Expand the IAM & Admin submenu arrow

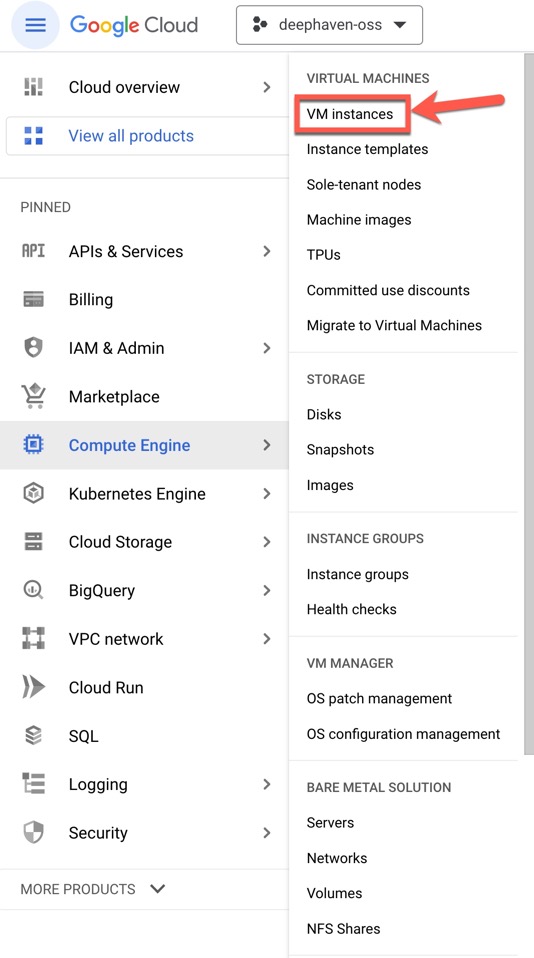click(266, 348)
